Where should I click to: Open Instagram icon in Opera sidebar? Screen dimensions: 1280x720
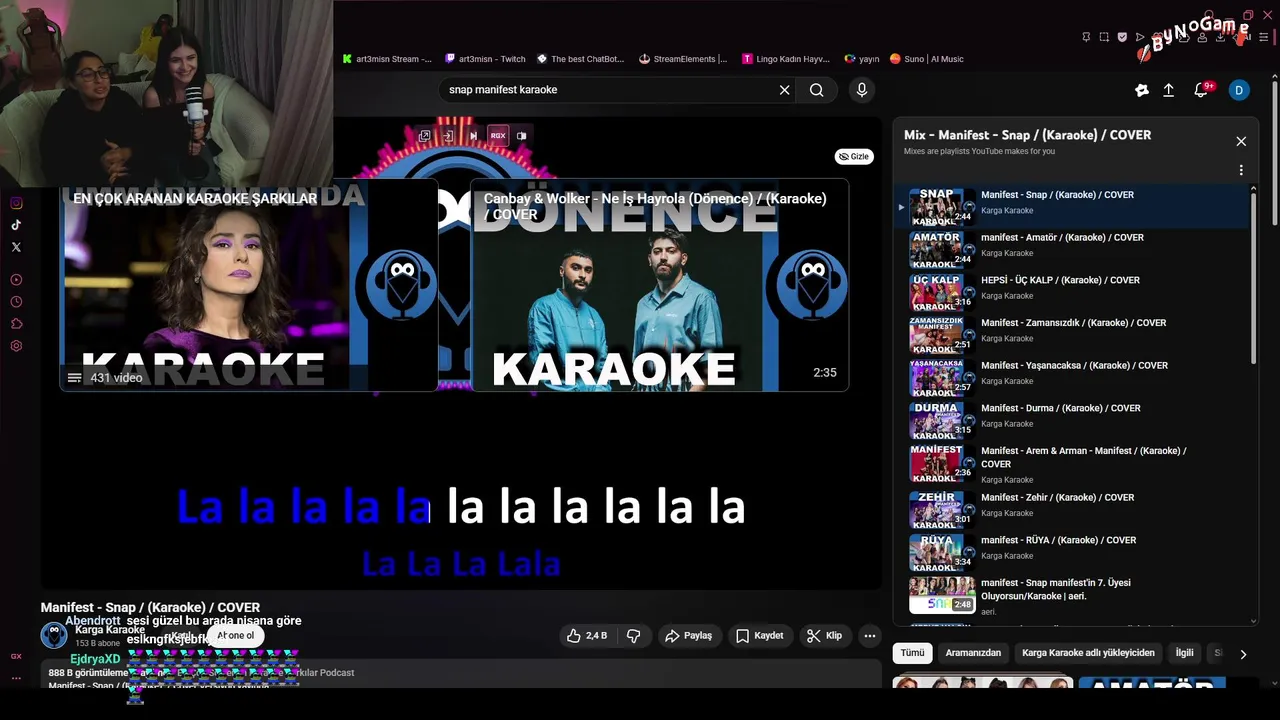tap(16, 203)
